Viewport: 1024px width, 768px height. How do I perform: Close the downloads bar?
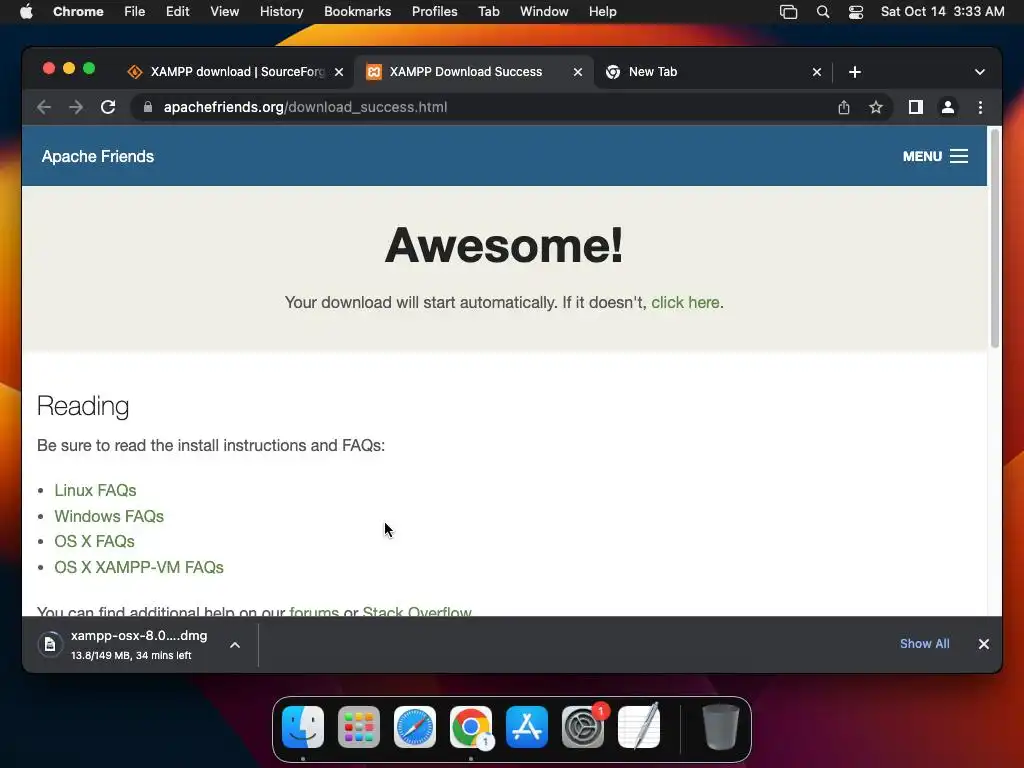984,644
